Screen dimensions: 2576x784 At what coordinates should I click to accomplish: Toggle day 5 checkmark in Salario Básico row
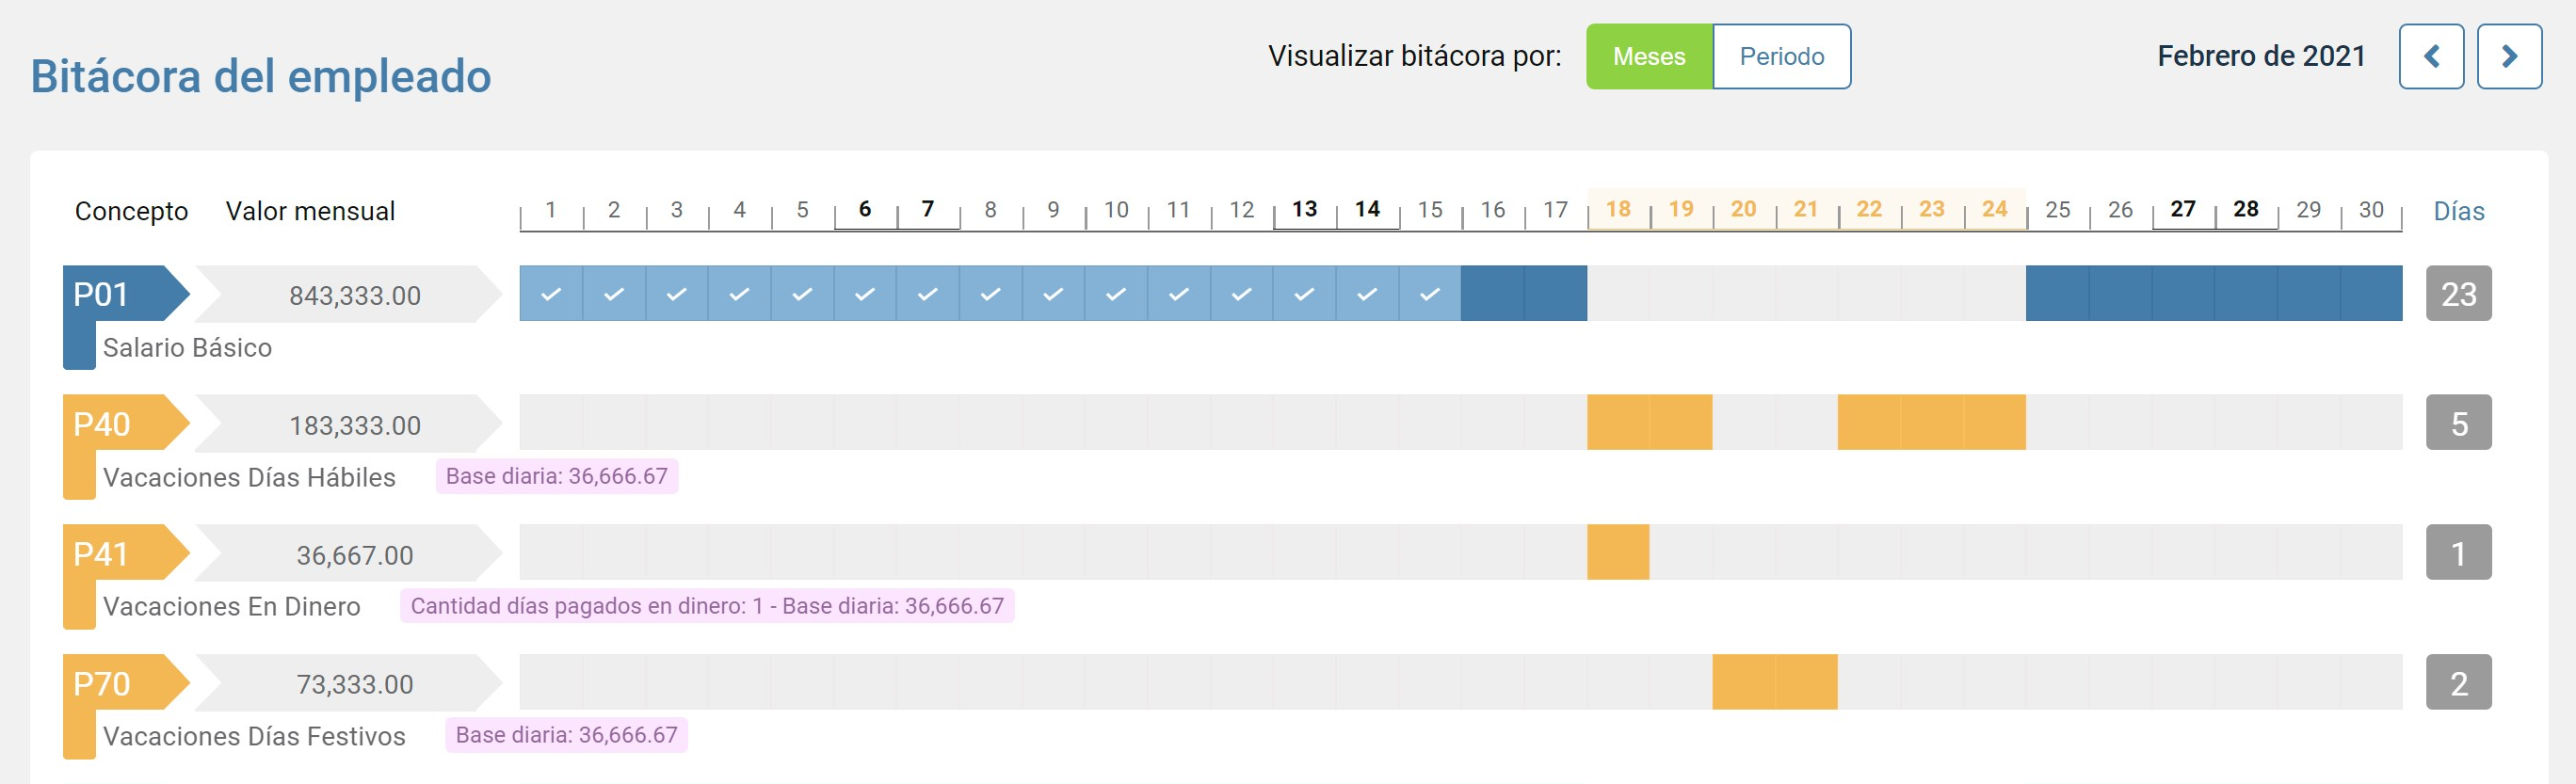(802, 294)
